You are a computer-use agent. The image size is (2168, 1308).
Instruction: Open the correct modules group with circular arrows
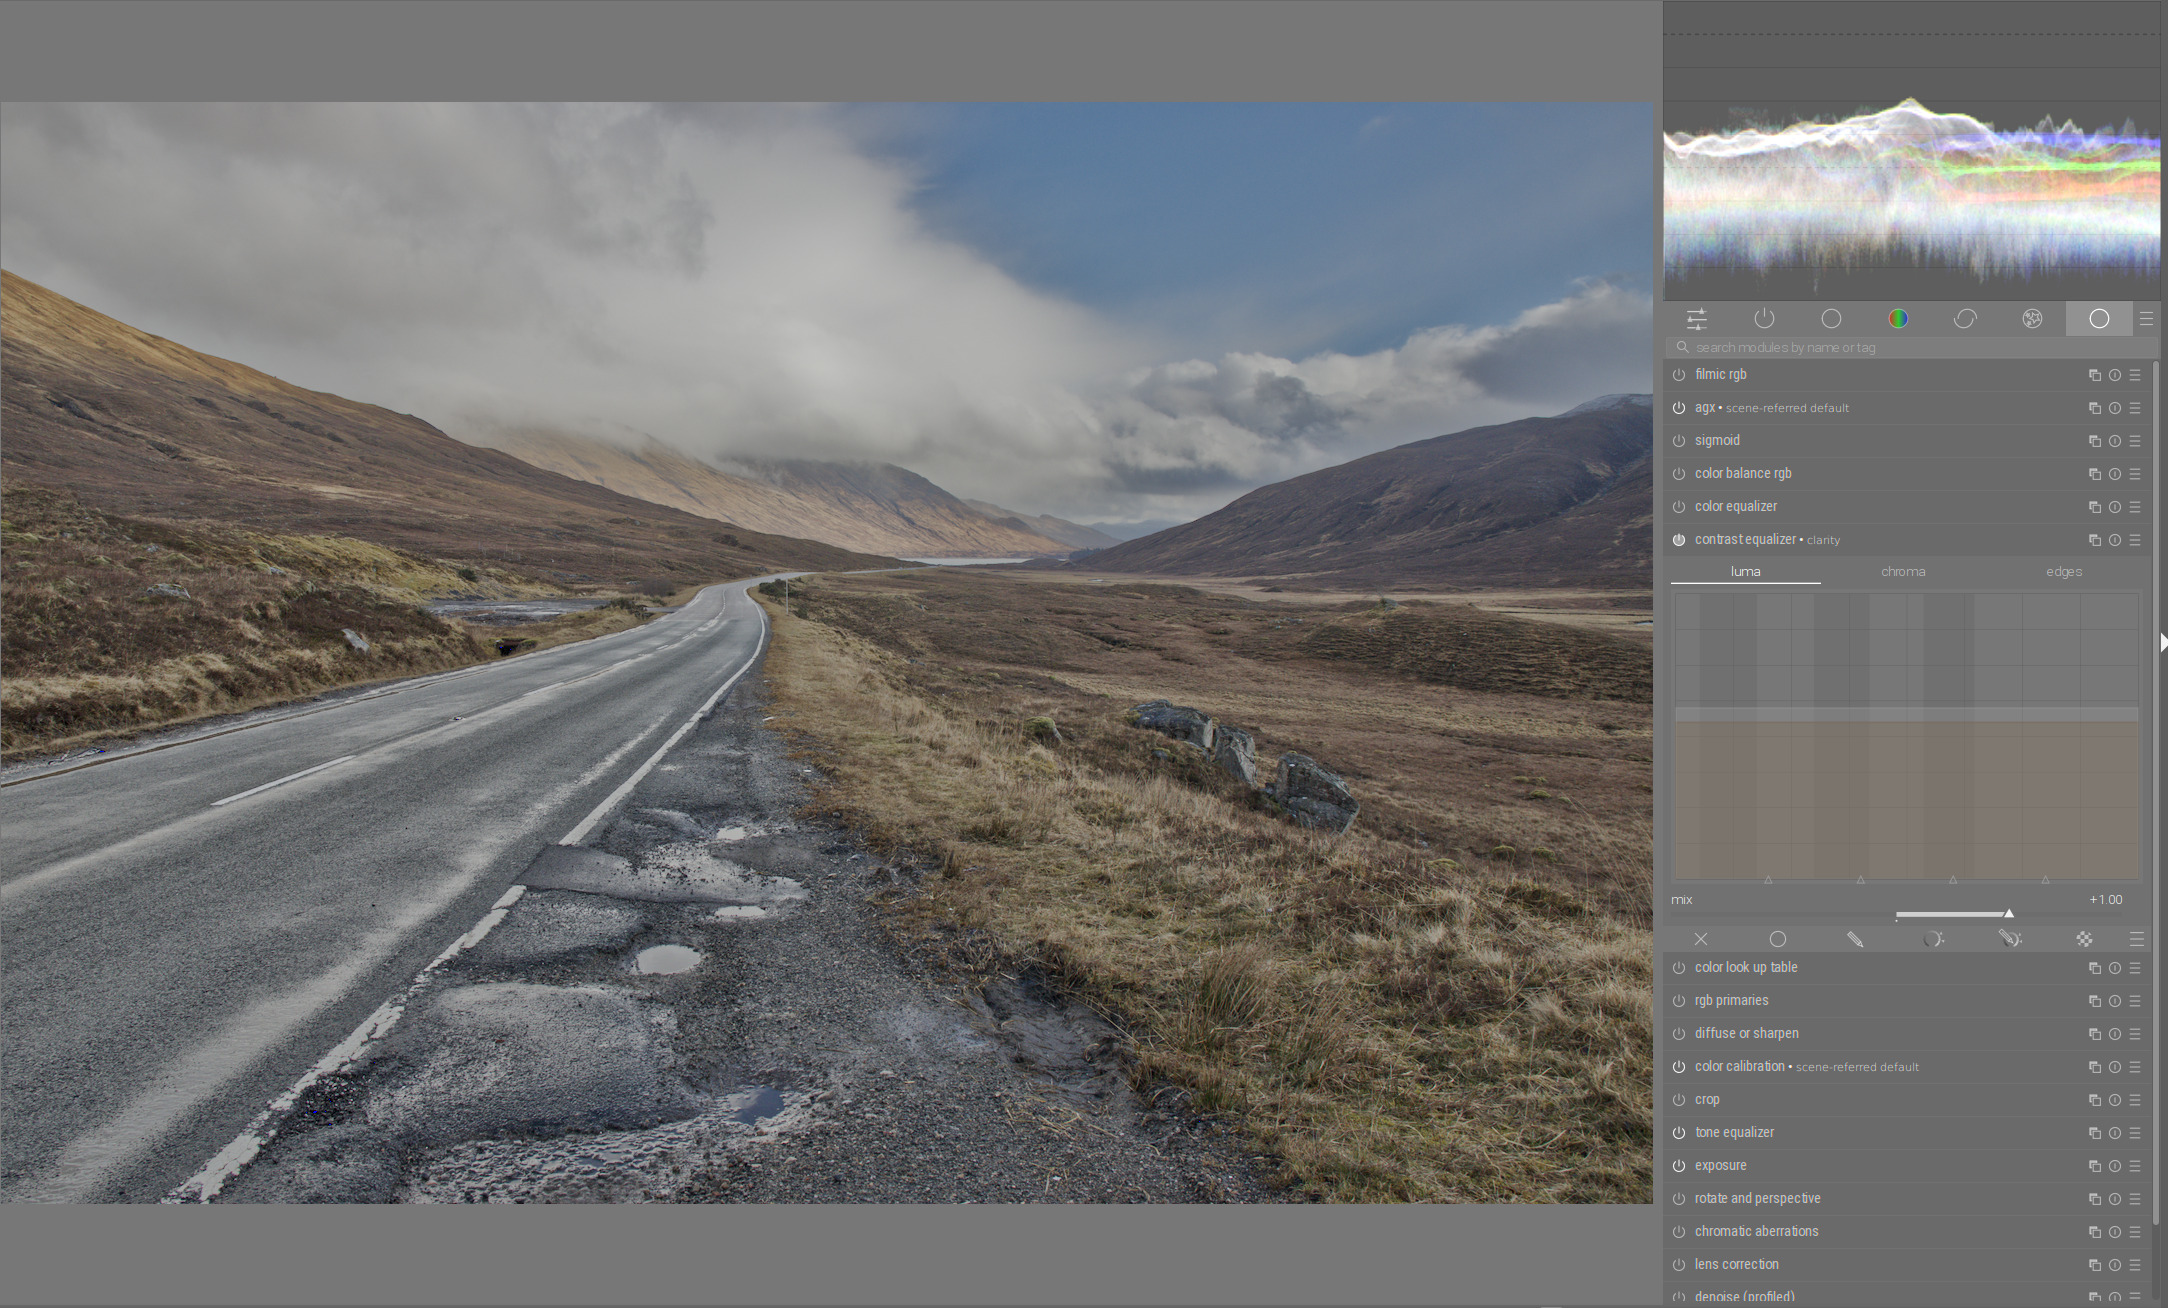click(x=1965, y=319)
